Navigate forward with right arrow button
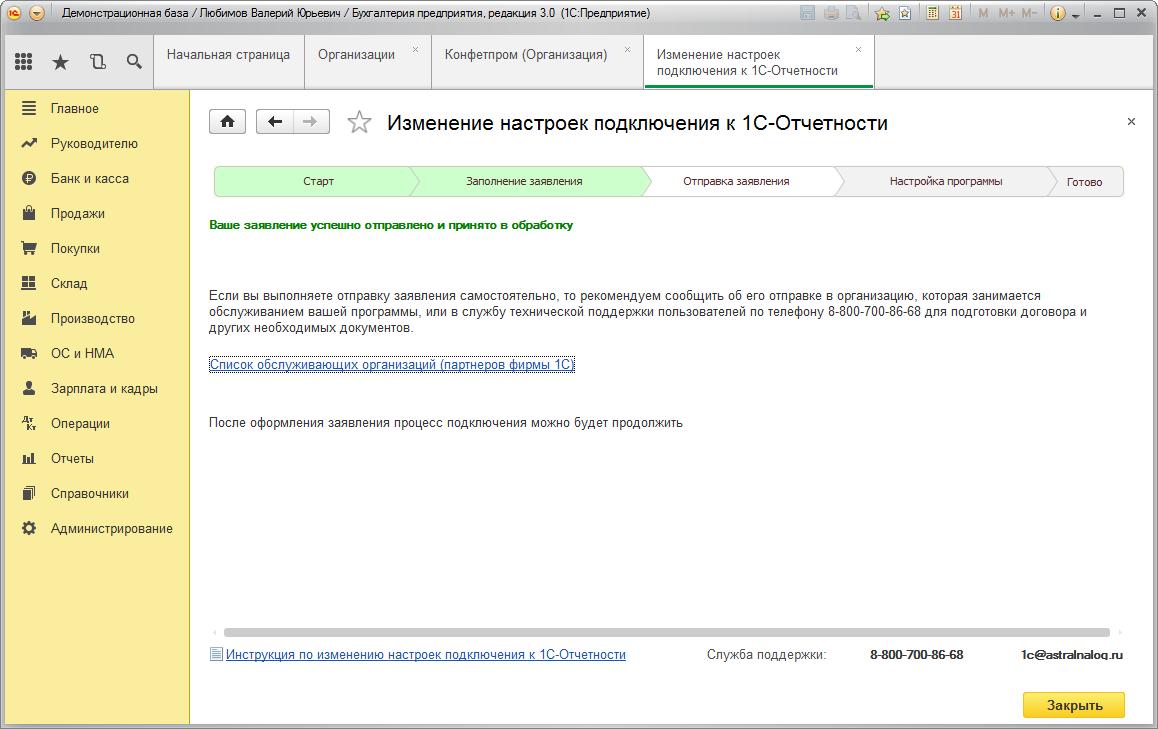 (x=311, y=122)
